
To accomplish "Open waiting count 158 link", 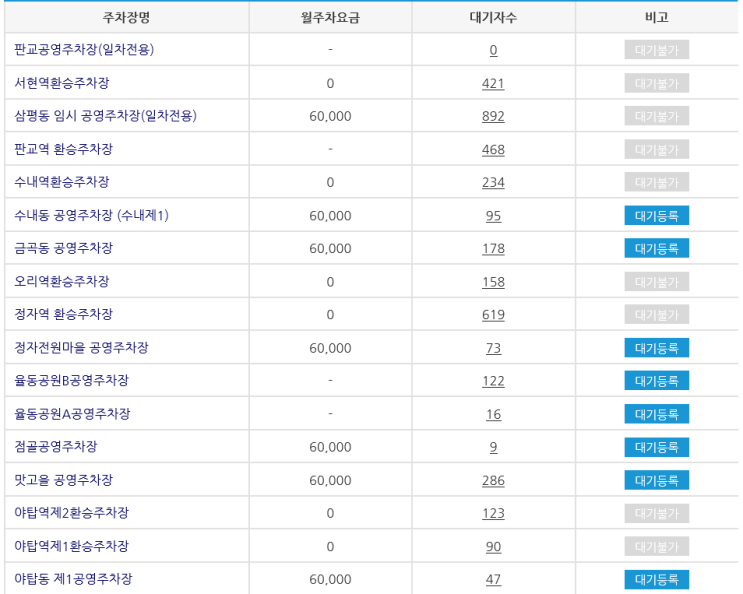I will coord(493,282).
